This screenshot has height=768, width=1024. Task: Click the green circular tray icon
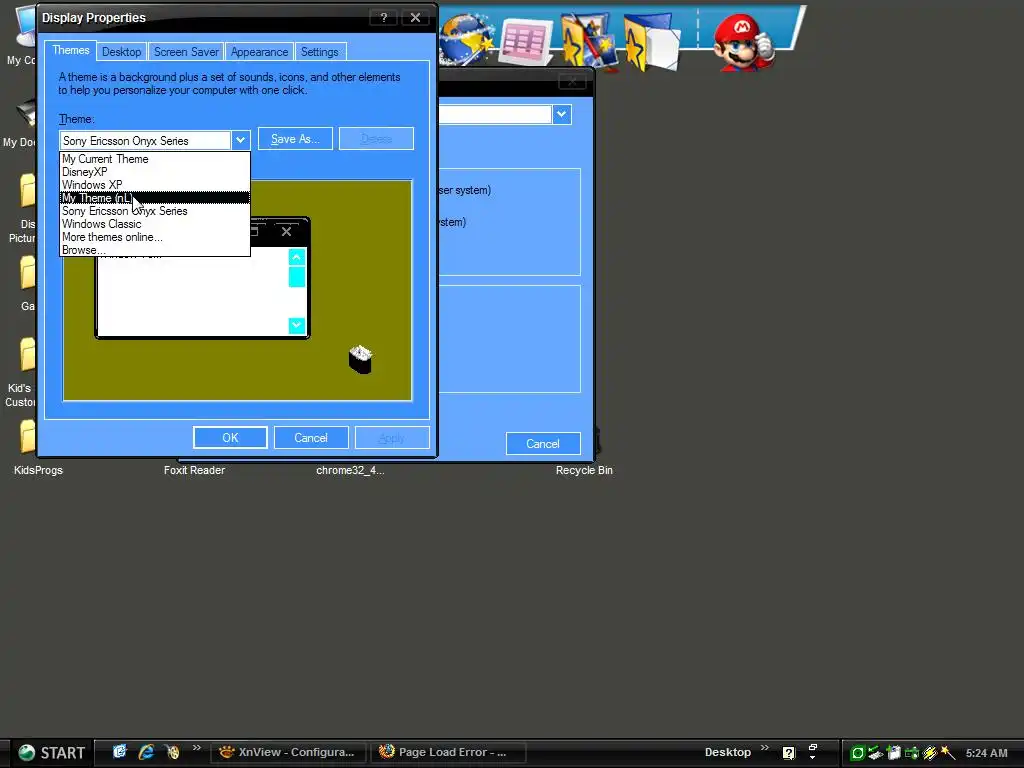pyautogui.click(x=858, y=753)
